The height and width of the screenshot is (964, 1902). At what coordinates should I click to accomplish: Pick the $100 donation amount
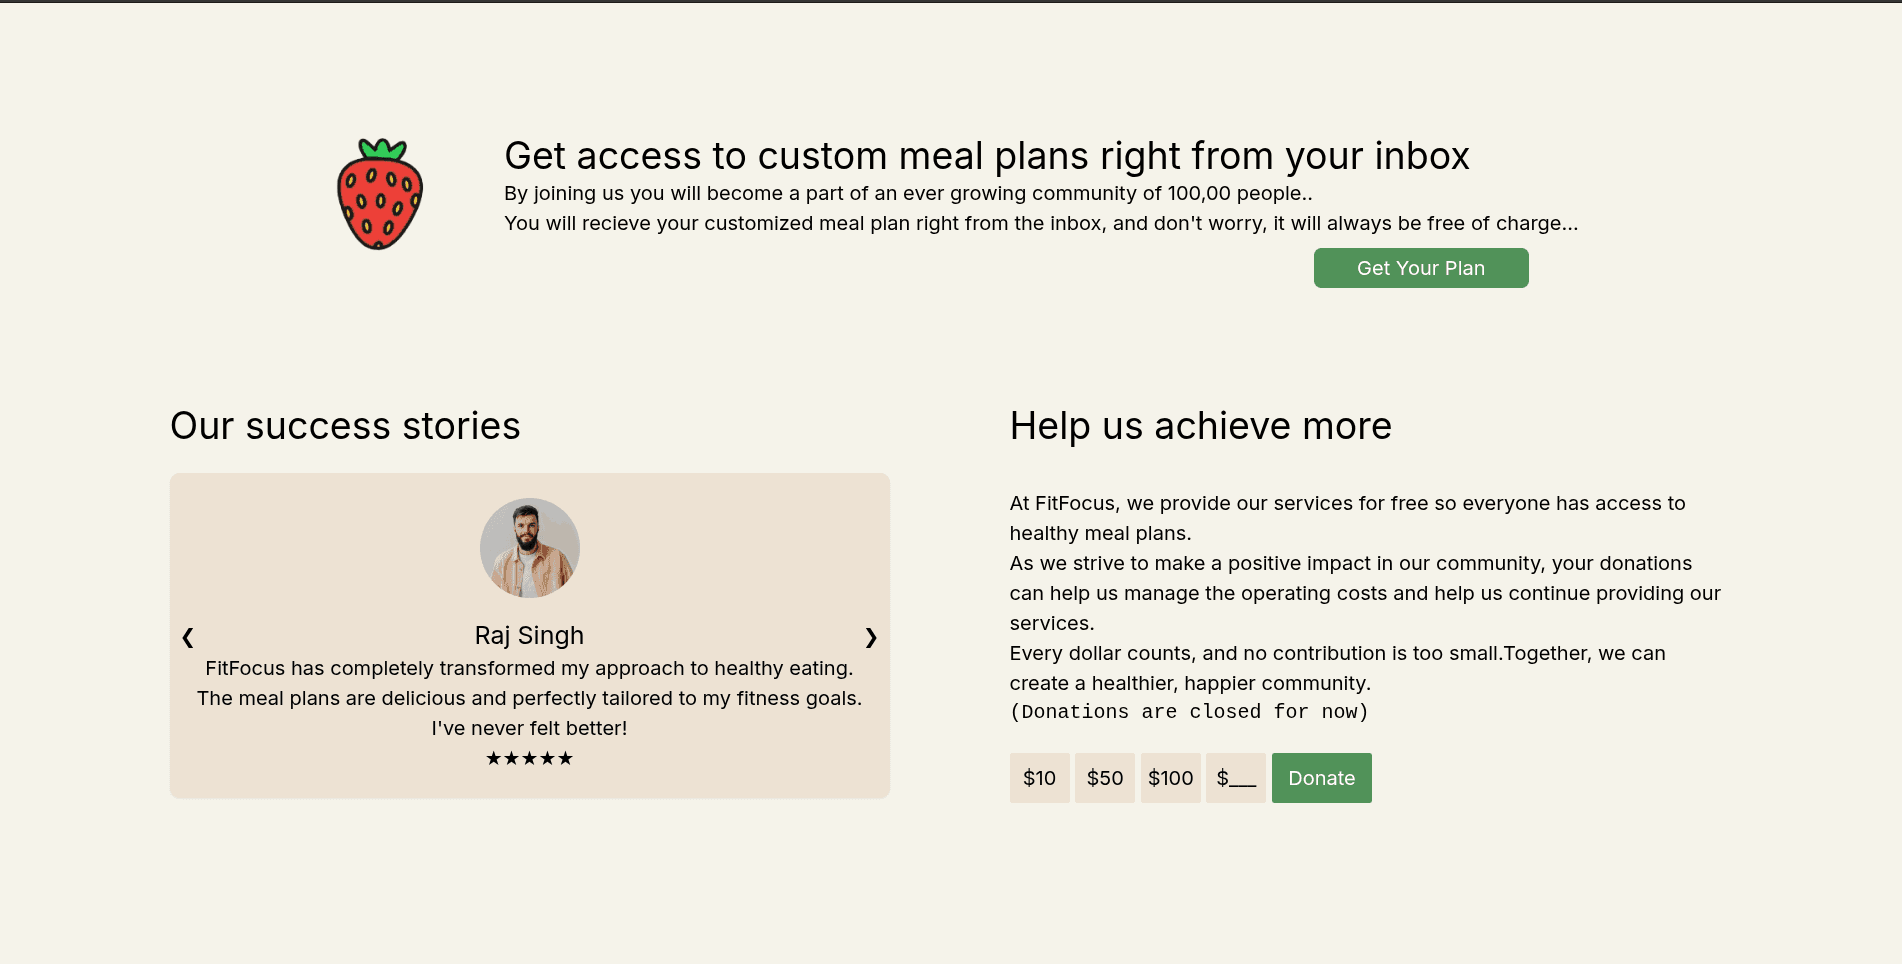(x=1170, y=778)
